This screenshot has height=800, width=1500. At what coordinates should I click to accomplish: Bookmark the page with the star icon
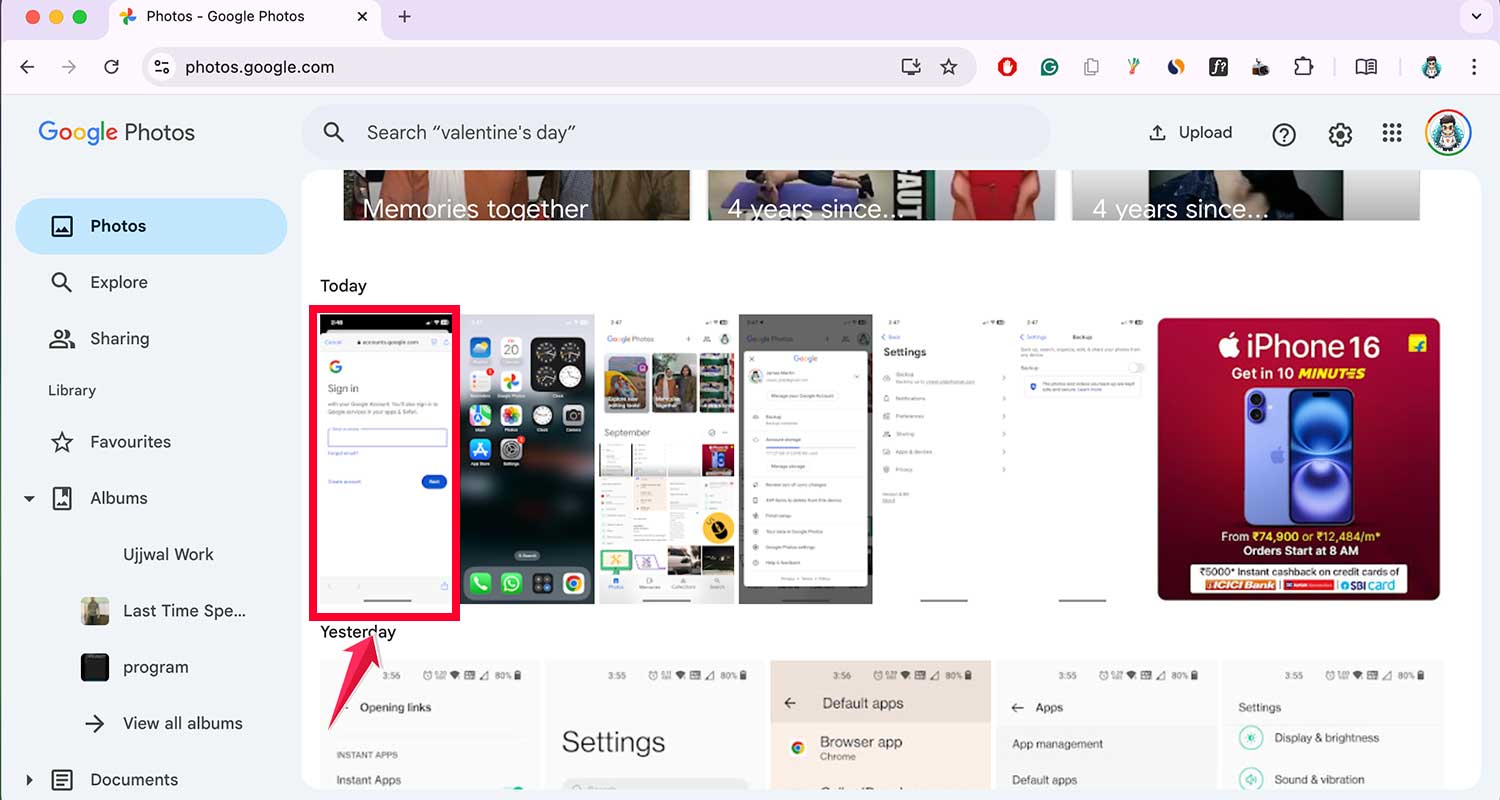tap(948, 67)
